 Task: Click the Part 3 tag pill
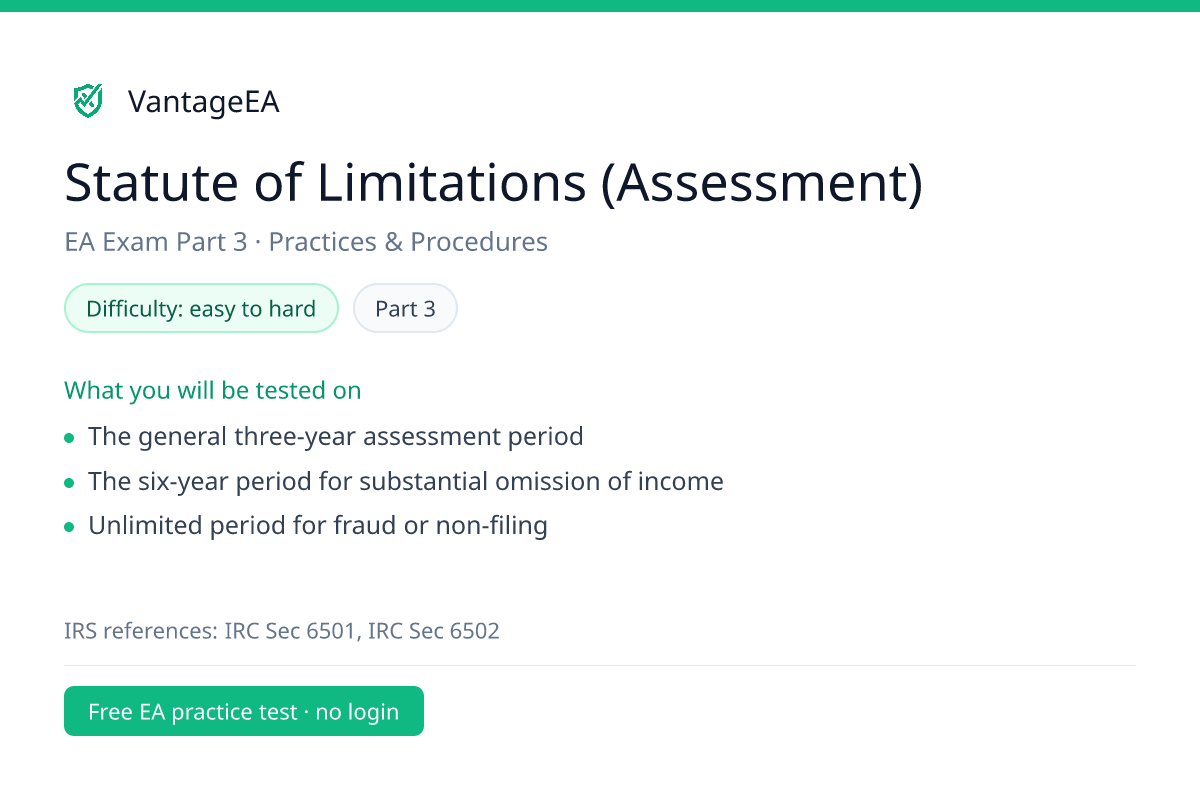(x=405, y=309)
